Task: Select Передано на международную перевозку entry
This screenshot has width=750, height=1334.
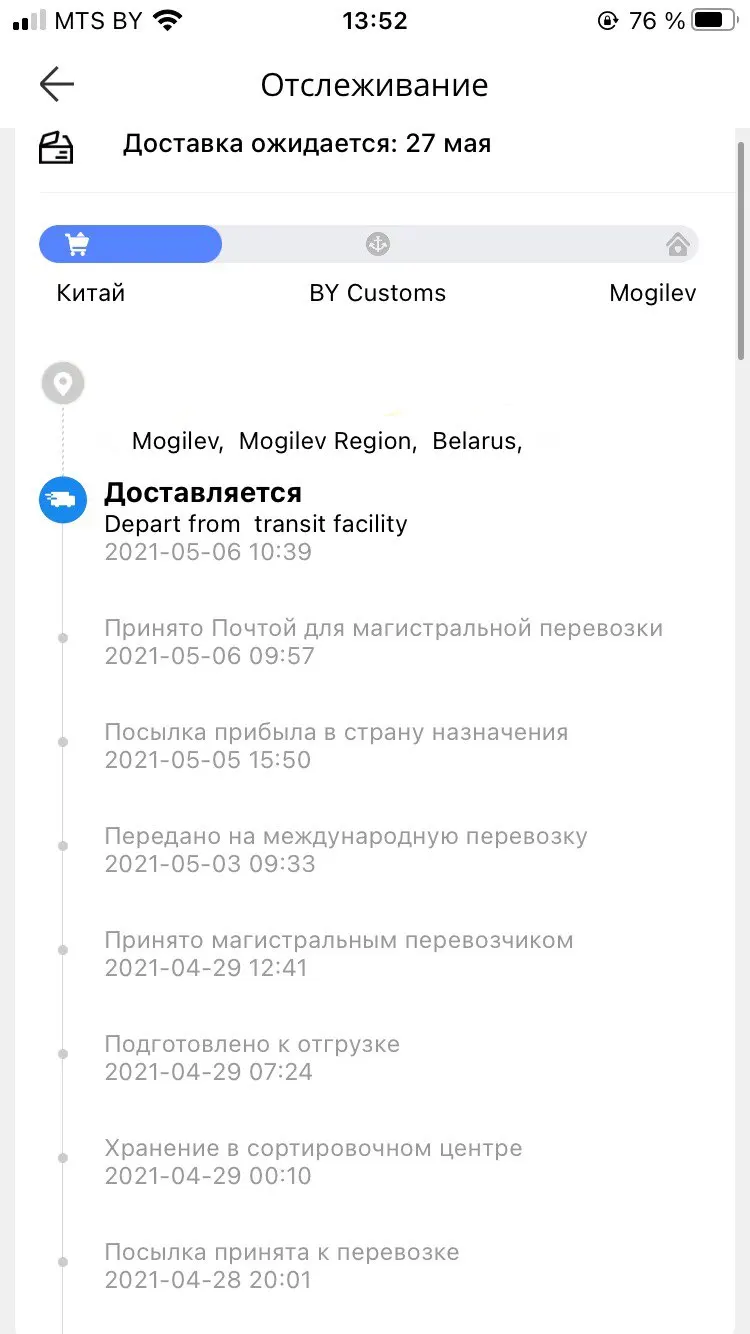Action: point(345,836)
